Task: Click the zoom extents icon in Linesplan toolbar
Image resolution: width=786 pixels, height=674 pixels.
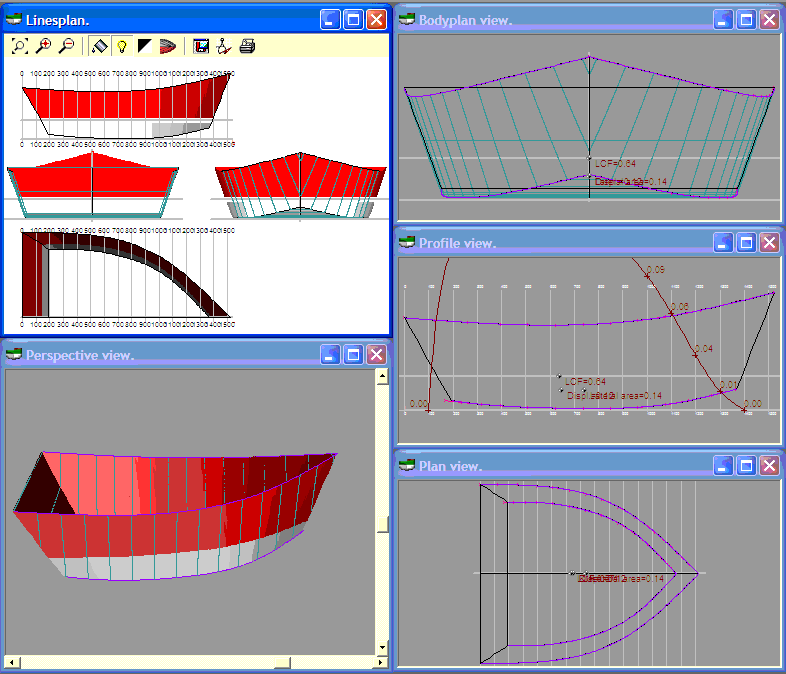Action: tap(20, 46)
